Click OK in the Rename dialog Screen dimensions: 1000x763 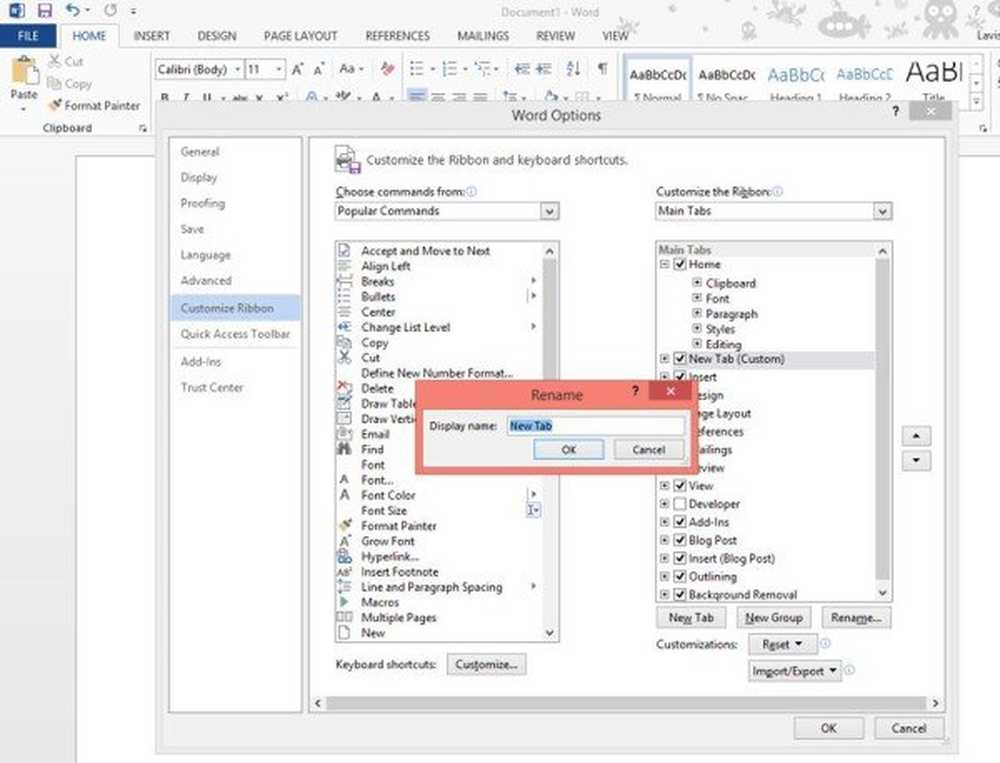[x=568, y=449]
